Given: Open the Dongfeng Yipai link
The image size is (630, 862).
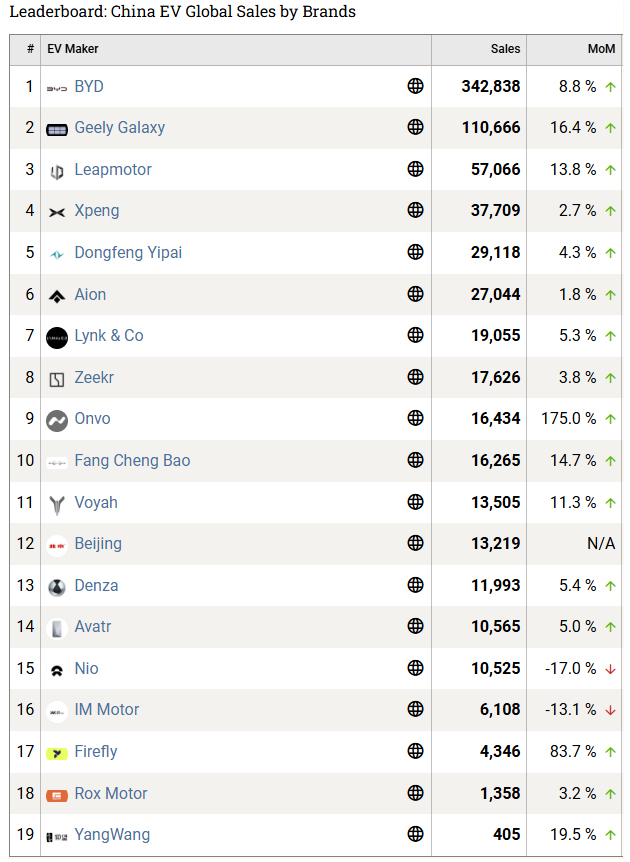Looking at the screenshot, I should coord(128,252).
